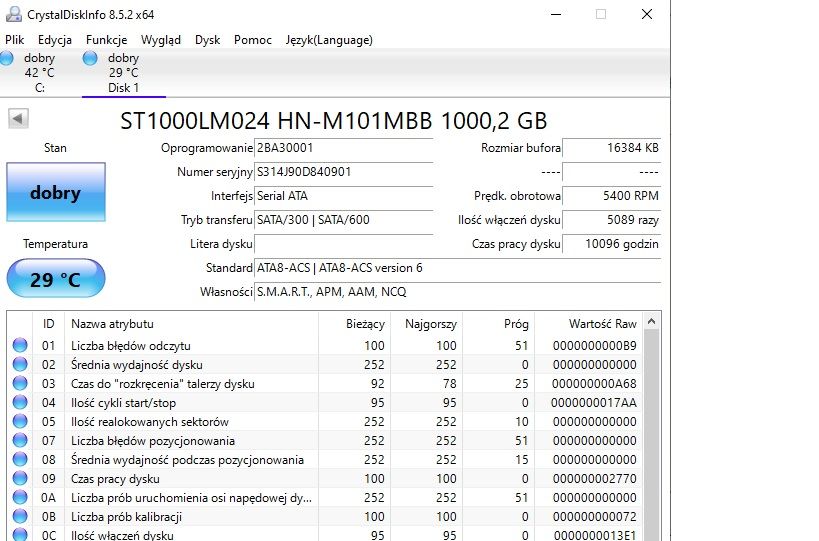The height and width of the screenshot is (541, 819).
Task: Click status orb for attribute 08 row
Action: (x=20, y=459)
